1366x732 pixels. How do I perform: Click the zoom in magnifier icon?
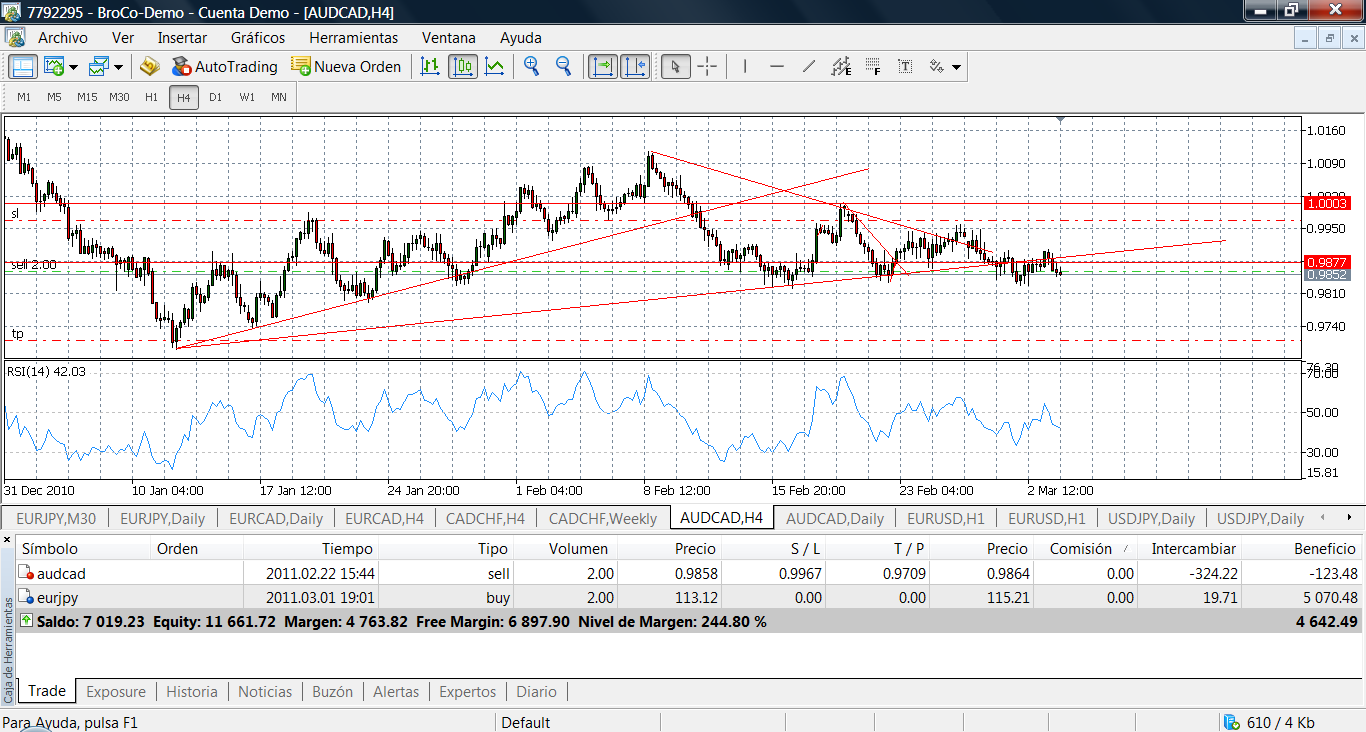(x=531, y=67)
